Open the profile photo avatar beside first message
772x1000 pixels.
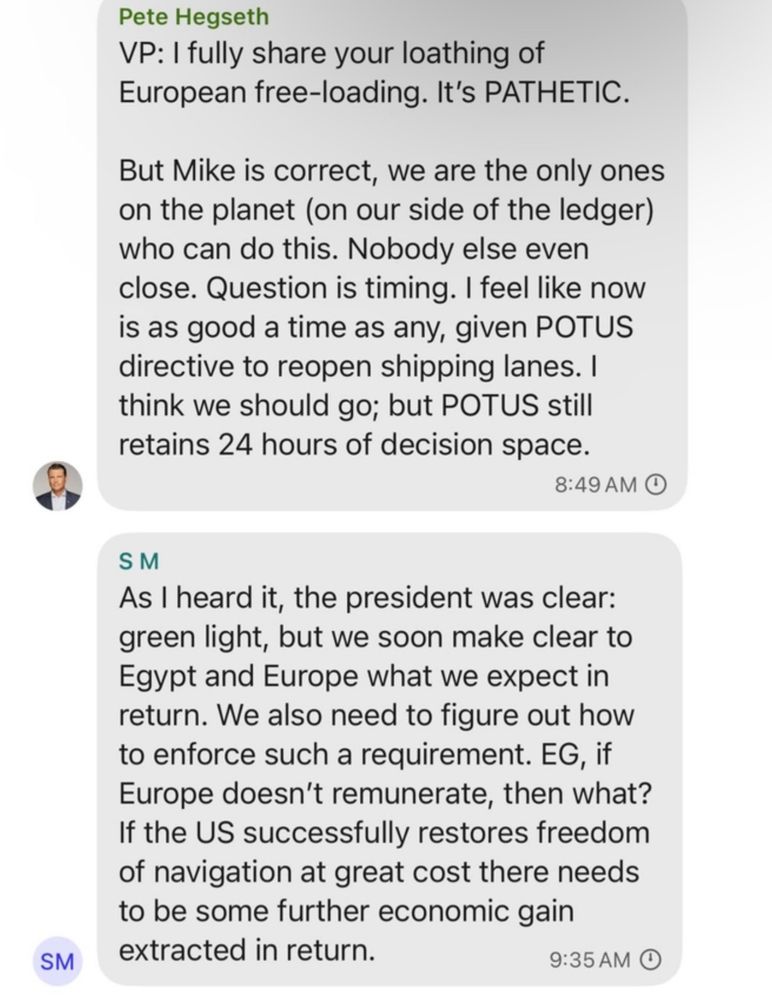pos(57,486)
